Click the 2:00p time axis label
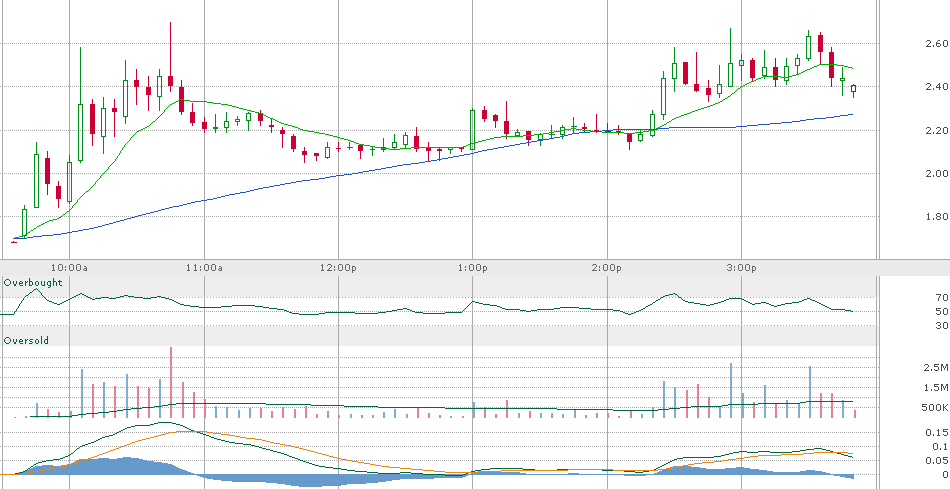Image resolution: width=950 pixels, height=489 pixels. tap(607, 267)
